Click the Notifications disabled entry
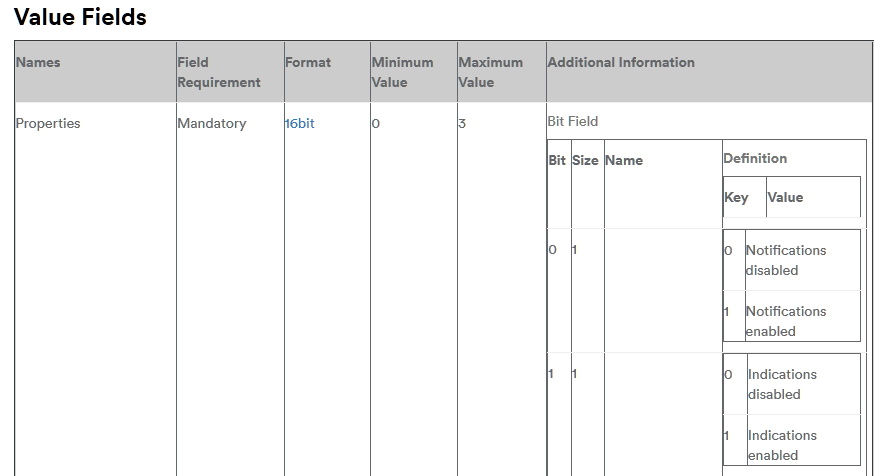Screen dimensions: 881x476 (785, 260)
